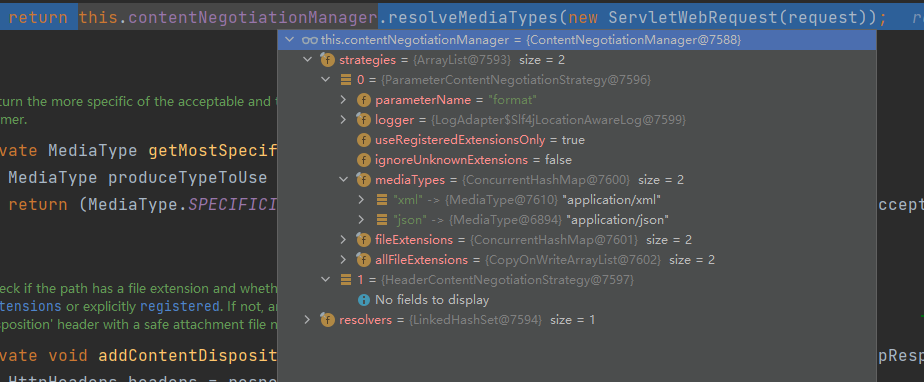Collapse strategy 0 ParameterContentNegotiationStrategy node

326,80
